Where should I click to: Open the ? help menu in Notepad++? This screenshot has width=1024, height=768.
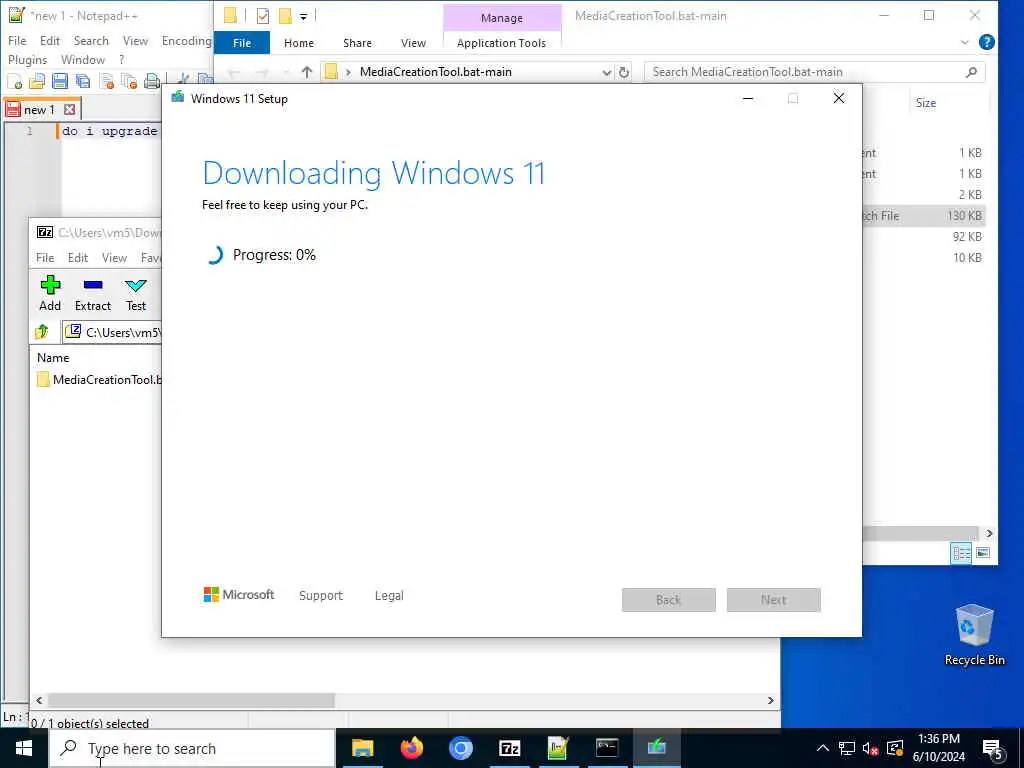coord(121,59)
